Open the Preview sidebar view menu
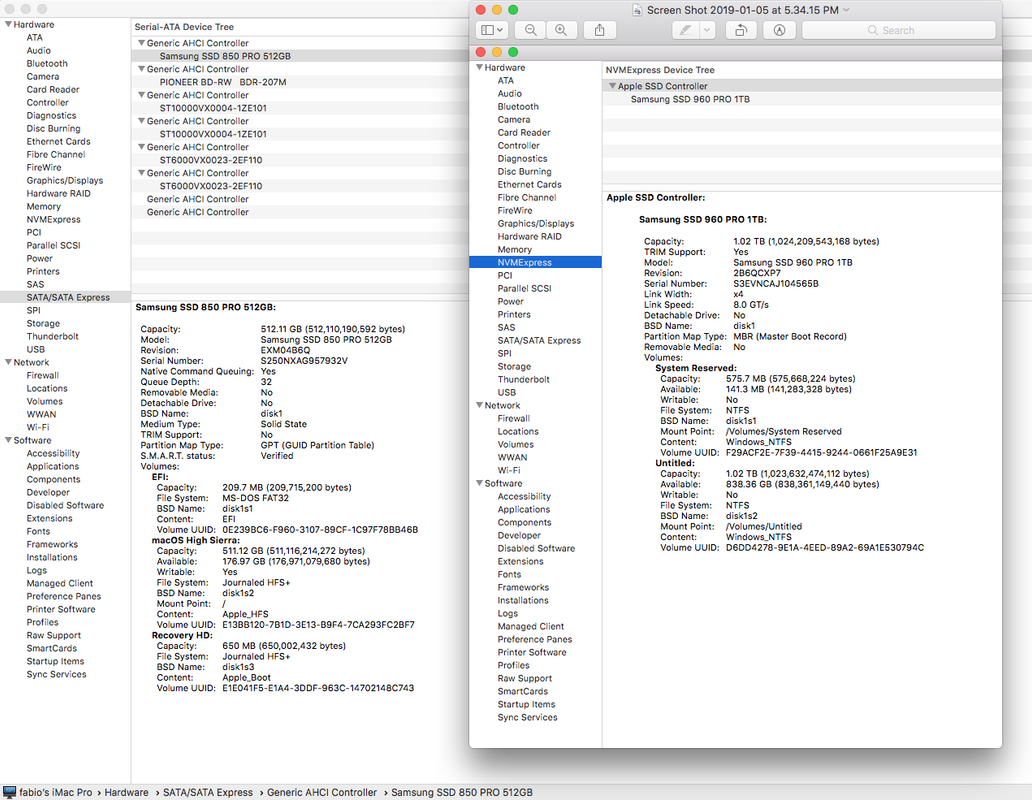 (492, 30)
